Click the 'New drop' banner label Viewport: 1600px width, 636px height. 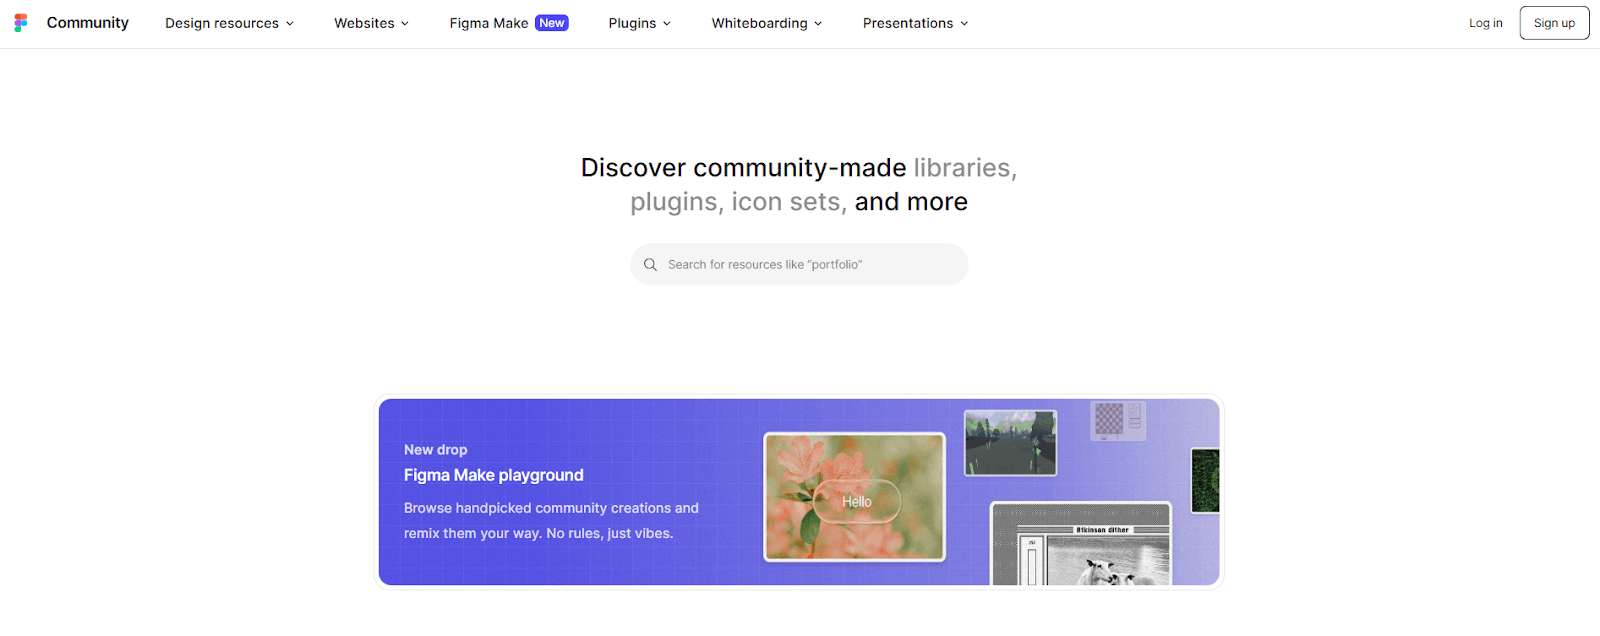pos(435,450)
